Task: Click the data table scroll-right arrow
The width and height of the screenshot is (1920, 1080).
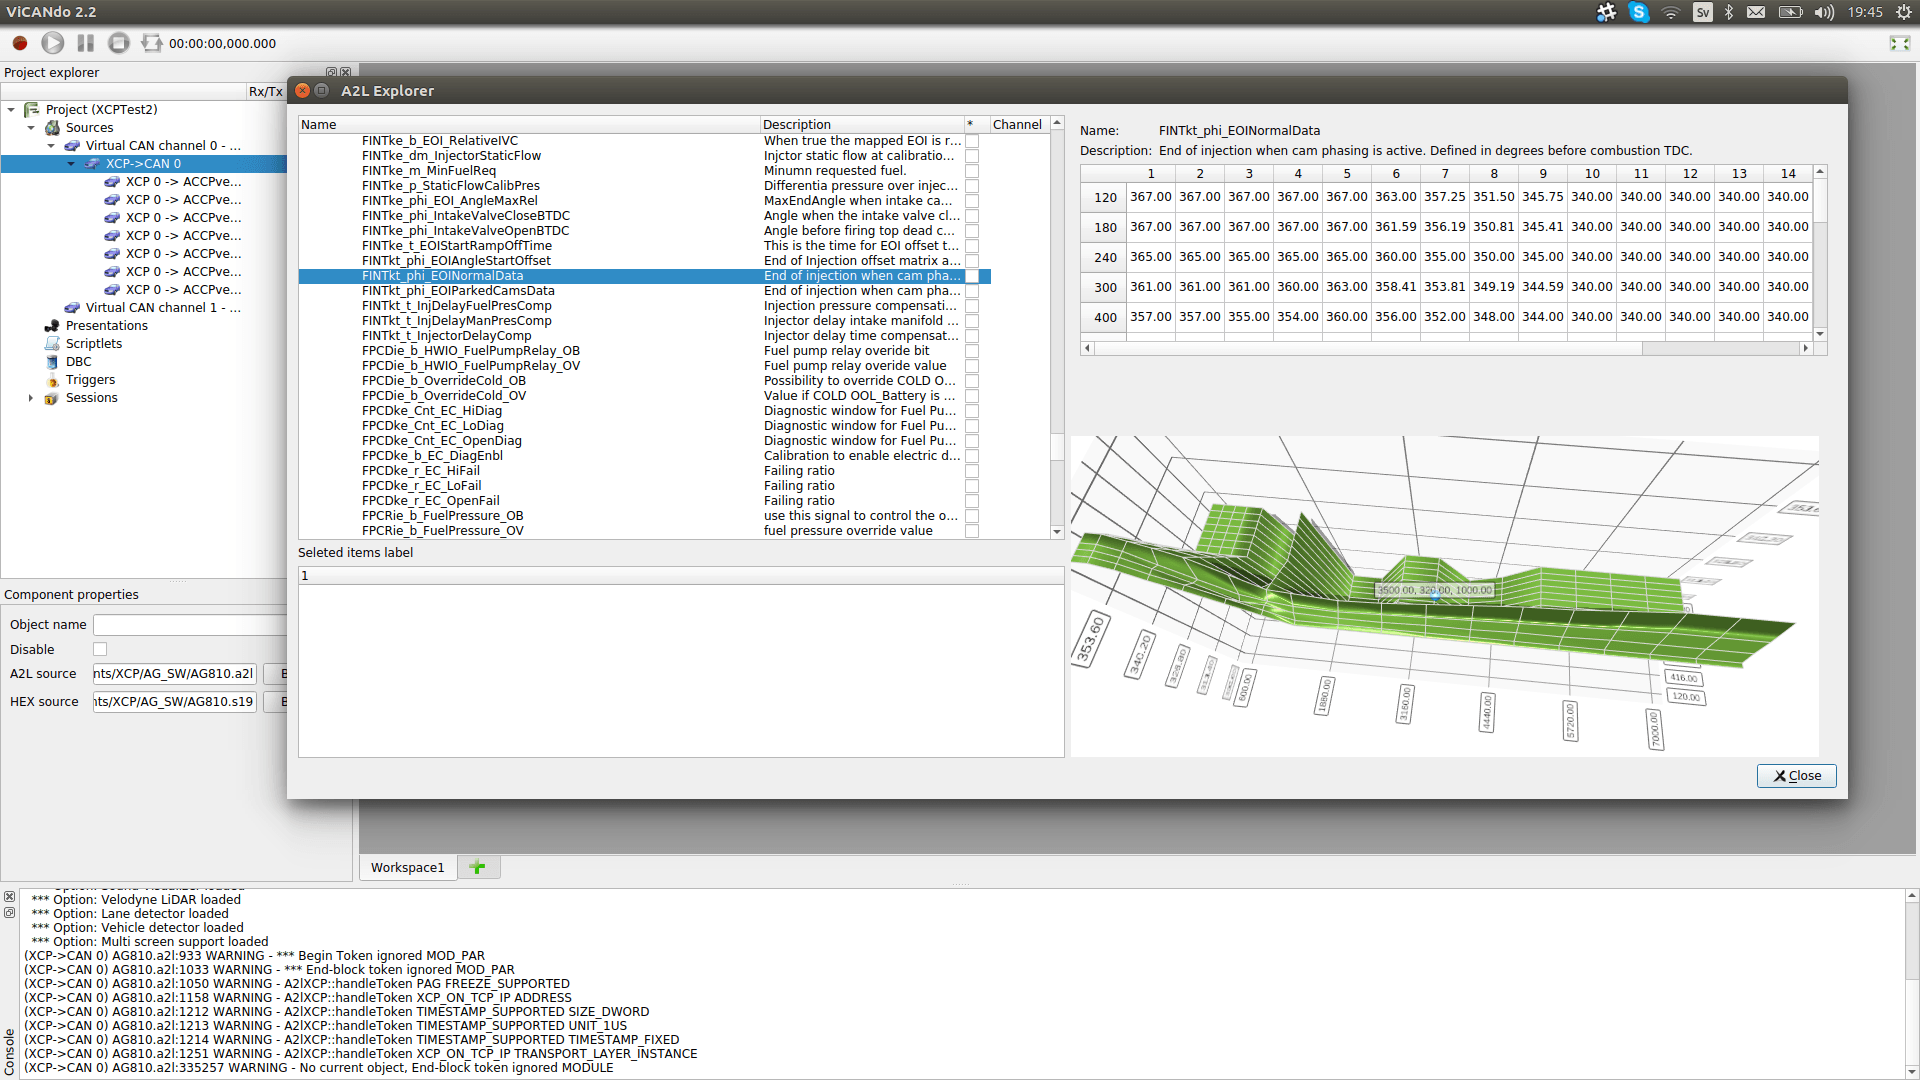Action: 1805,348
